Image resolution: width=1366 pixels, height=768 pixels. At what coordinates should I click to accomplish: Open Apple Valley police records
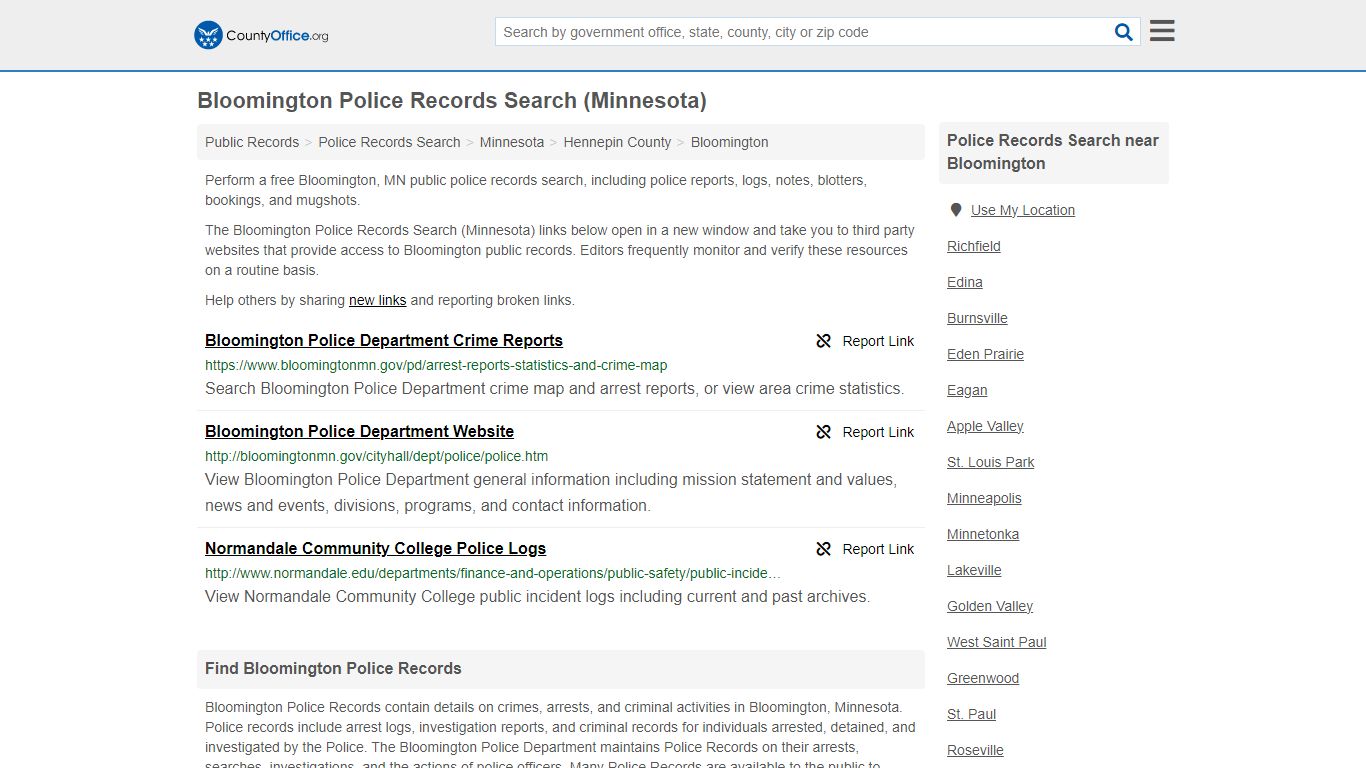(x=985, y=426)
